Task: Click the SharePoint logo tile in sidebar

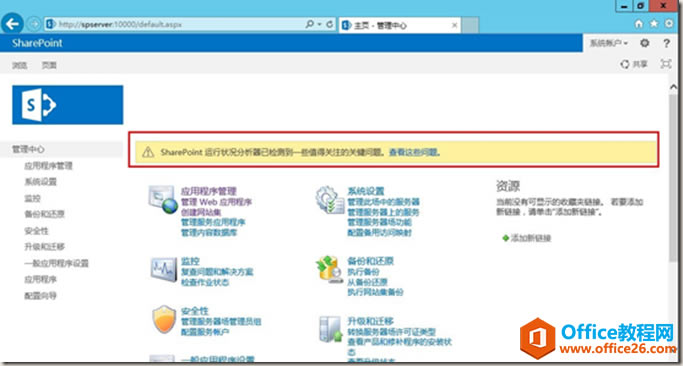Action: pyautogui.click(x=68, y=105)
